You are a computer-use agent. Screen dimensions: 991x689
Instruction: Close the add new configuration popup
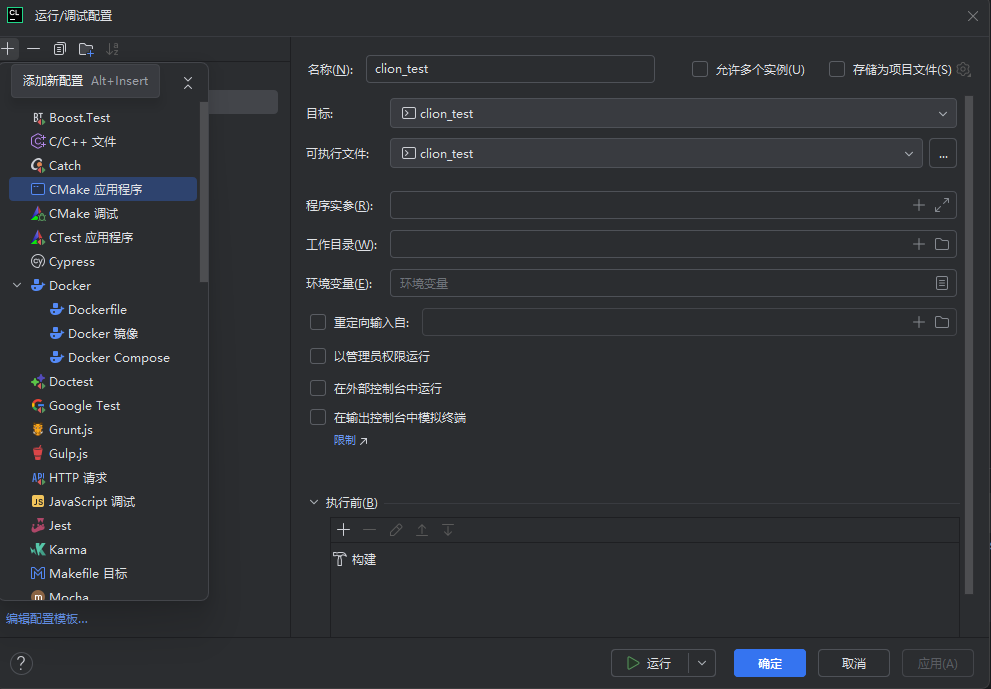[188, 83]
